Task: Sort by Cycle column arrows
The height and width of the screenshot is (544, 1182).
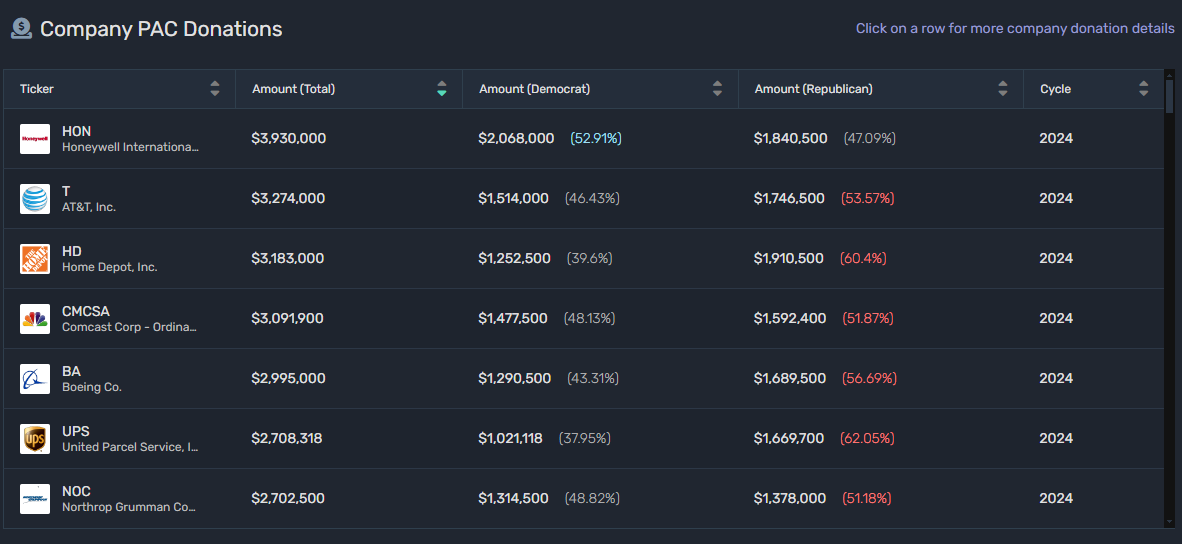Action: [x=1144, y=89]
